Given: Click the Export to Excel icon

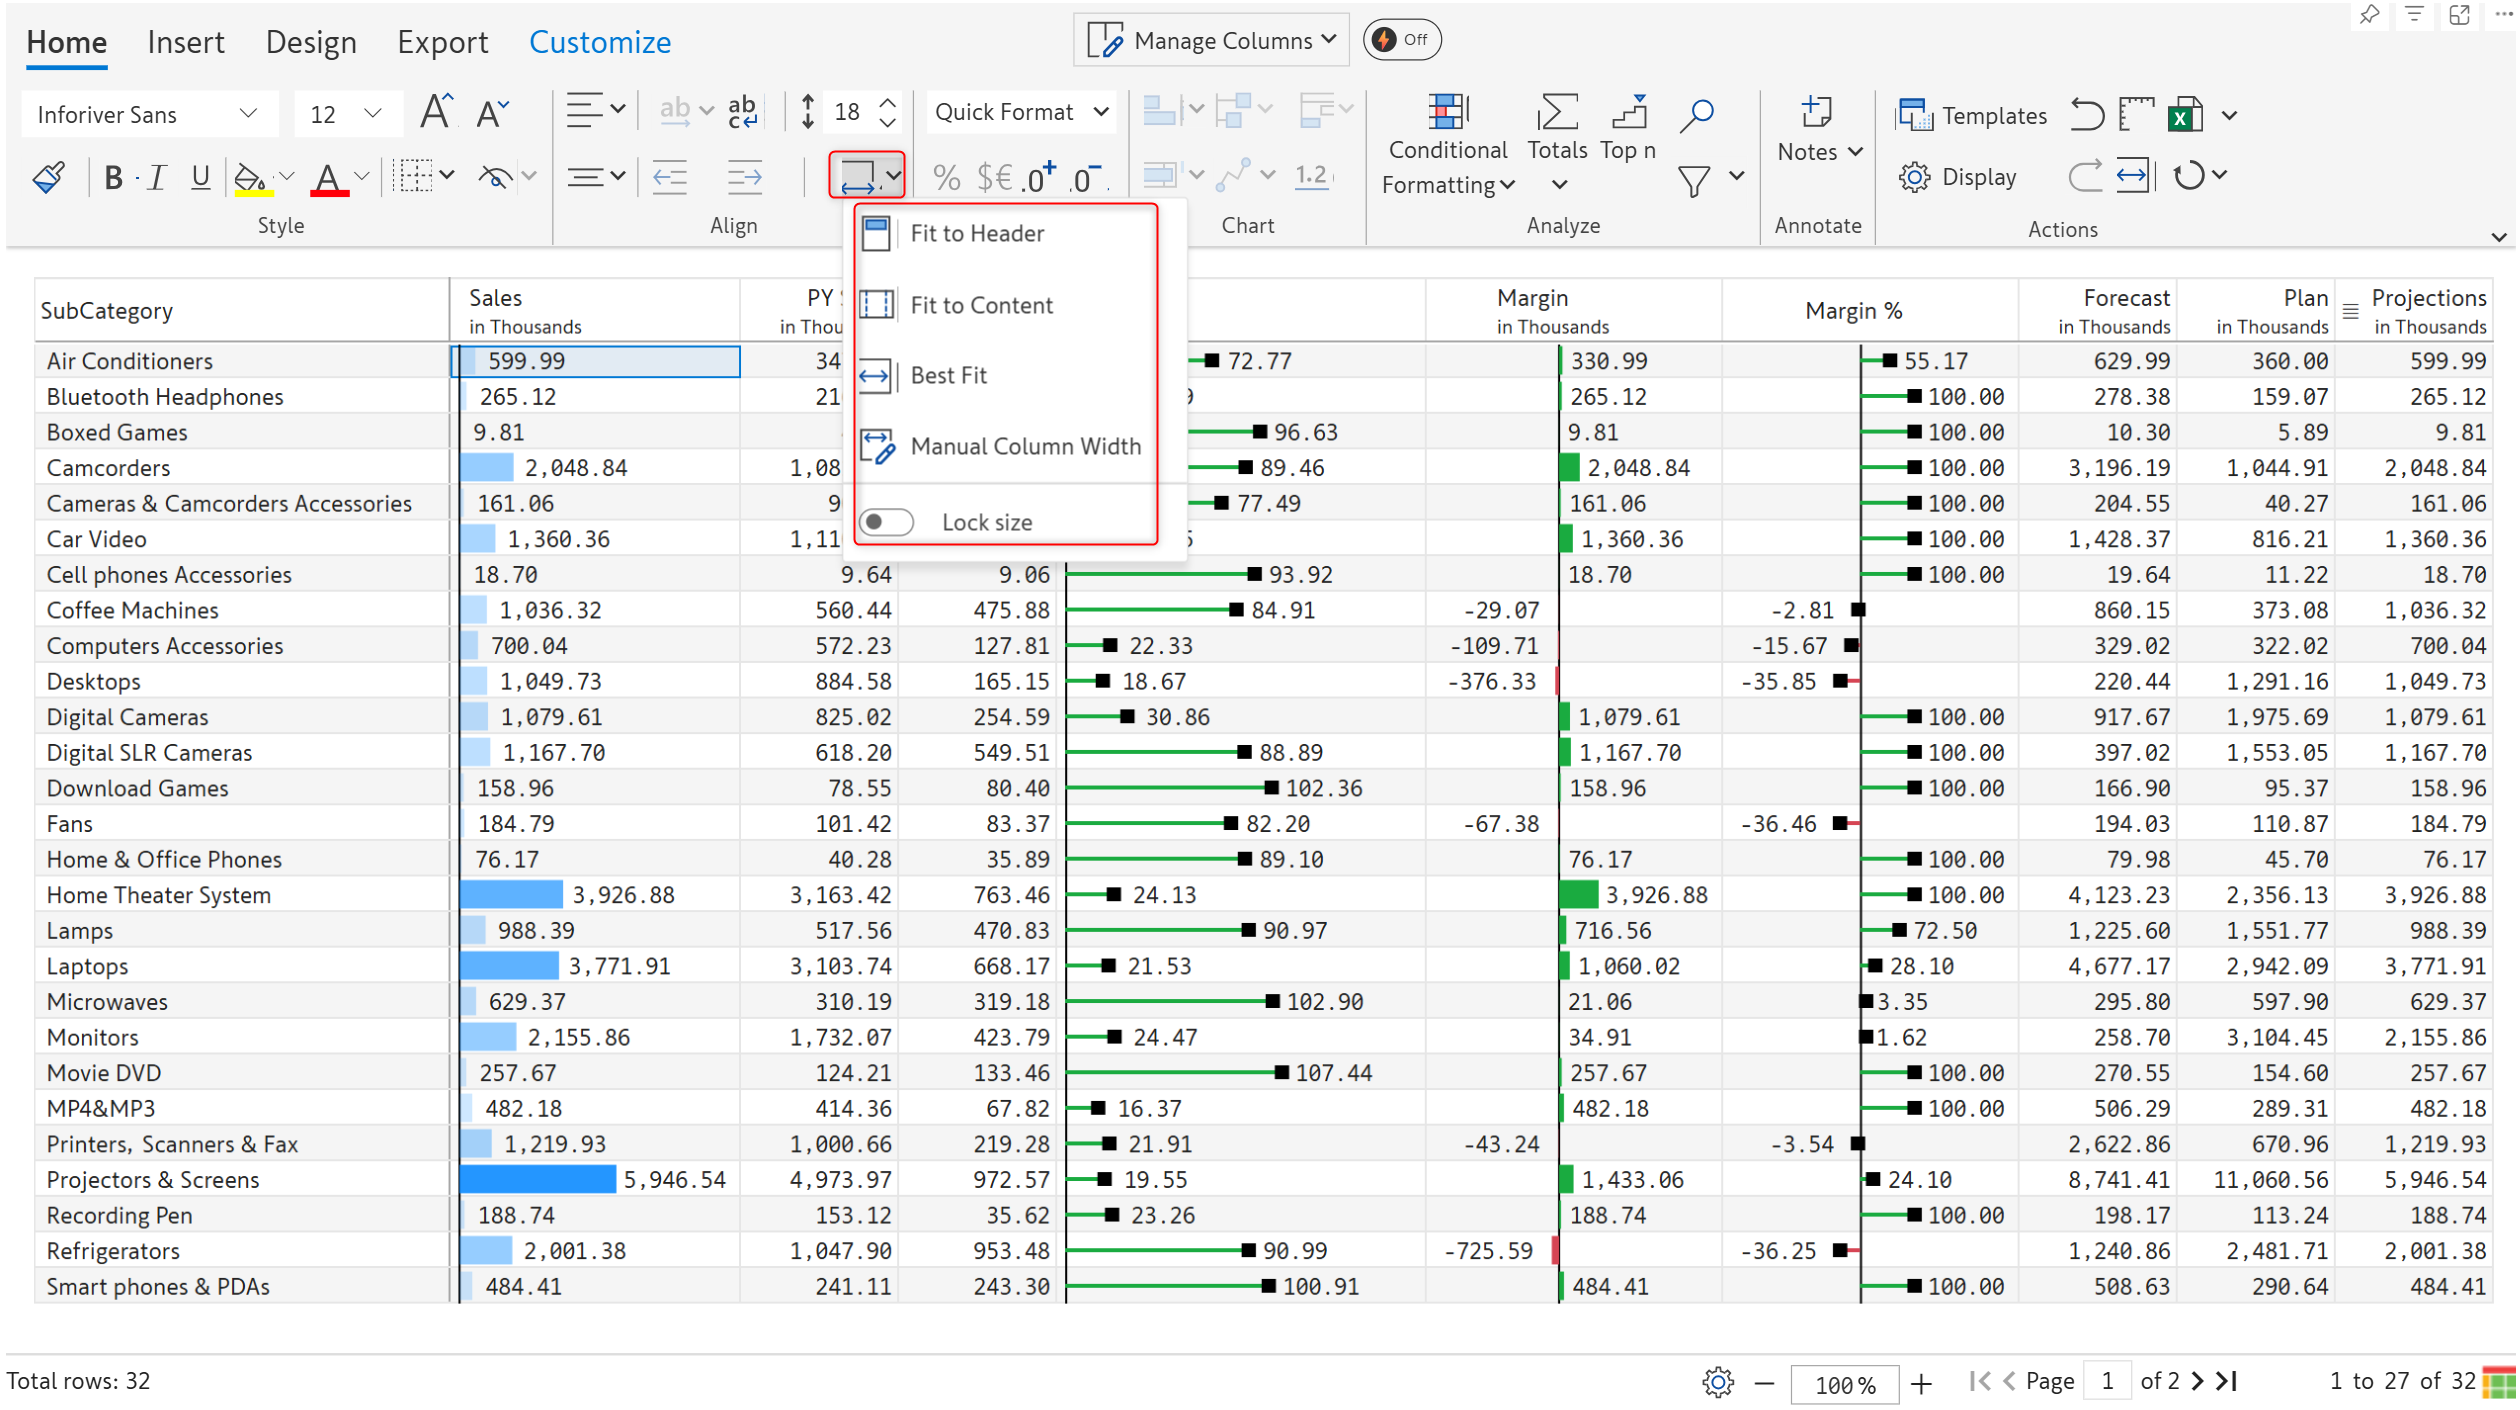Looking at the screenshot, I should [x=2186, y=115].
